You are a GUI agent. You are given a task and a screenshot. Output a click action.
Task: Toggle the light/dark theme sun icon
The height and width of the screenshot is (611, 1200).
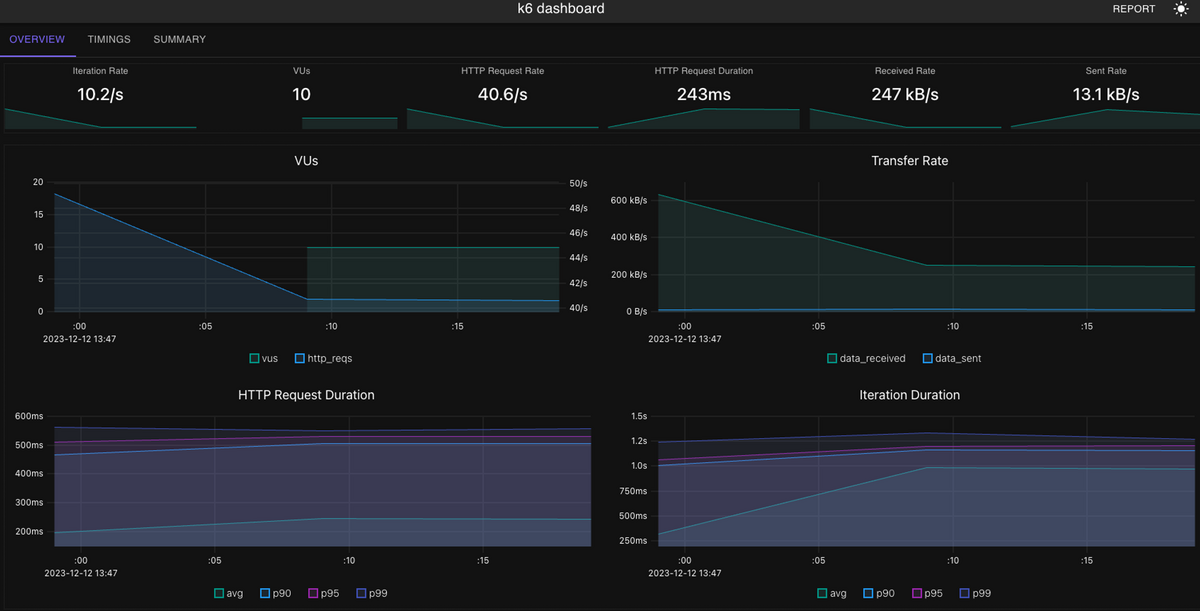1181,9
